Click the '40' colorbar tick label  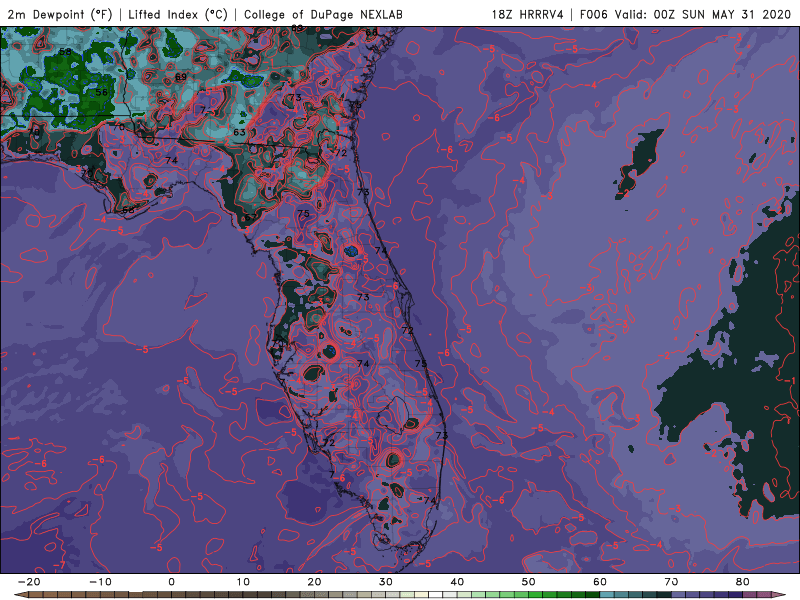(457, 582)
